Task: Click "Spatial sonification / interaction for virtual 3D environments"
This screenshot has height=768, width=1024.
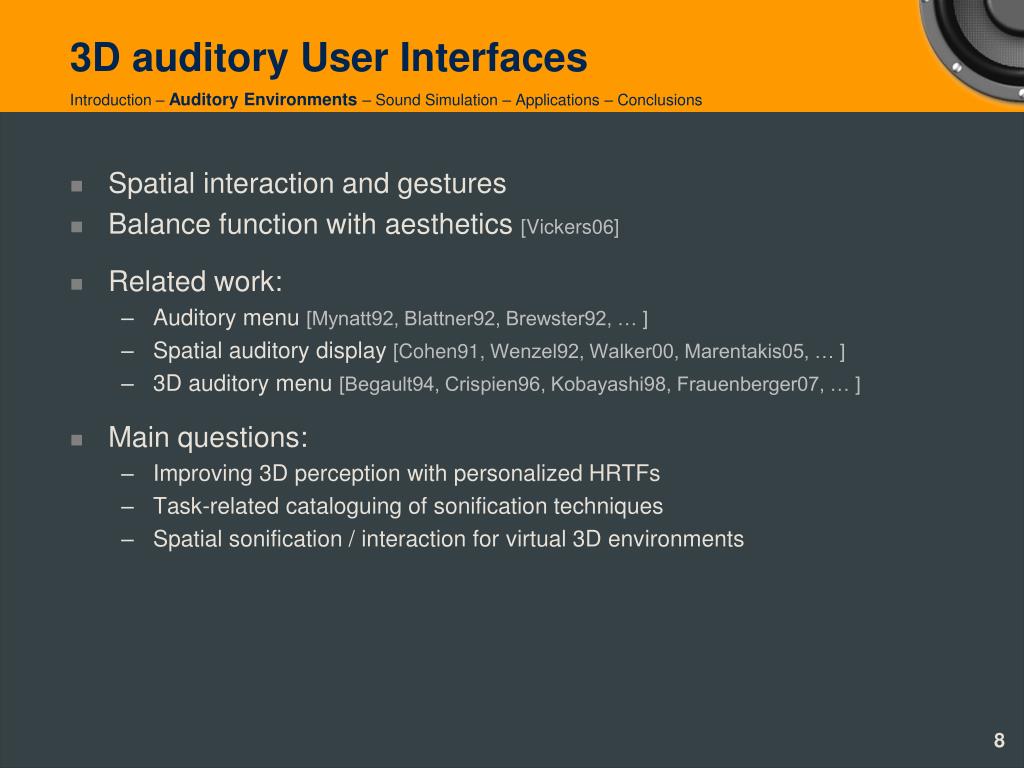Action: [449, 539]
